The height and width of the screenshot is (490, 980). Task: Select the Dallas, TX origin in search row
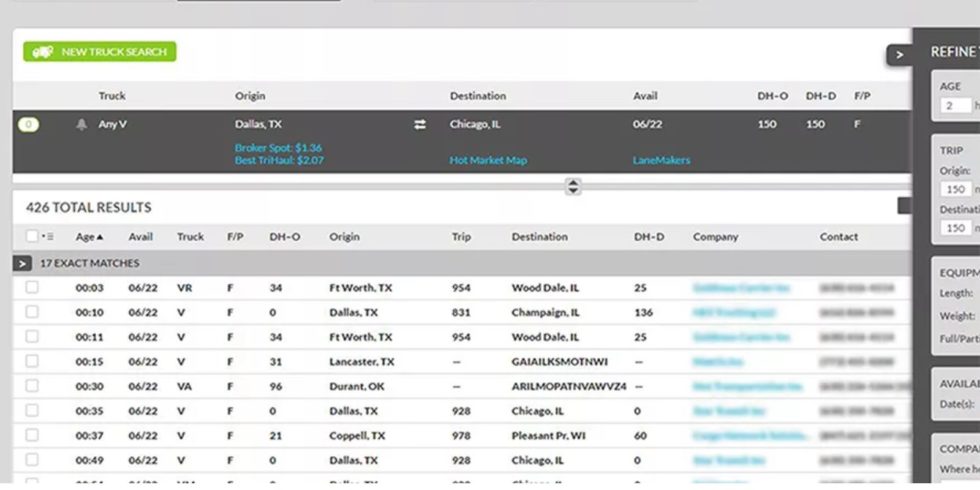click(x=258, y=124)
